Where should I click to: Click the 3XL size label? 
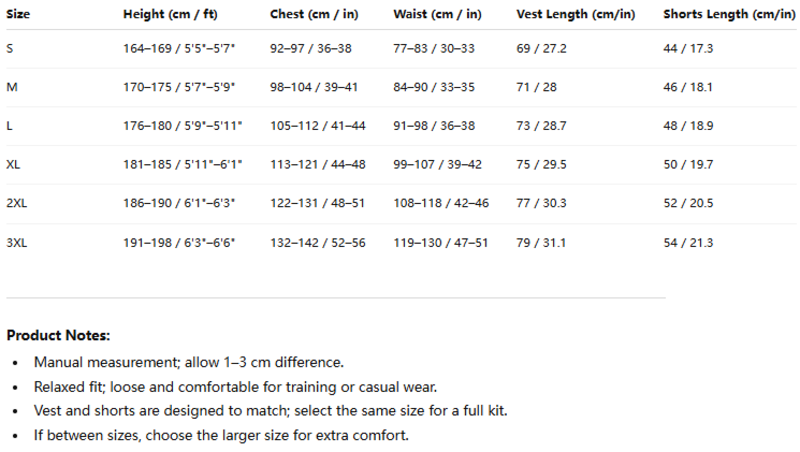[16, 243]
